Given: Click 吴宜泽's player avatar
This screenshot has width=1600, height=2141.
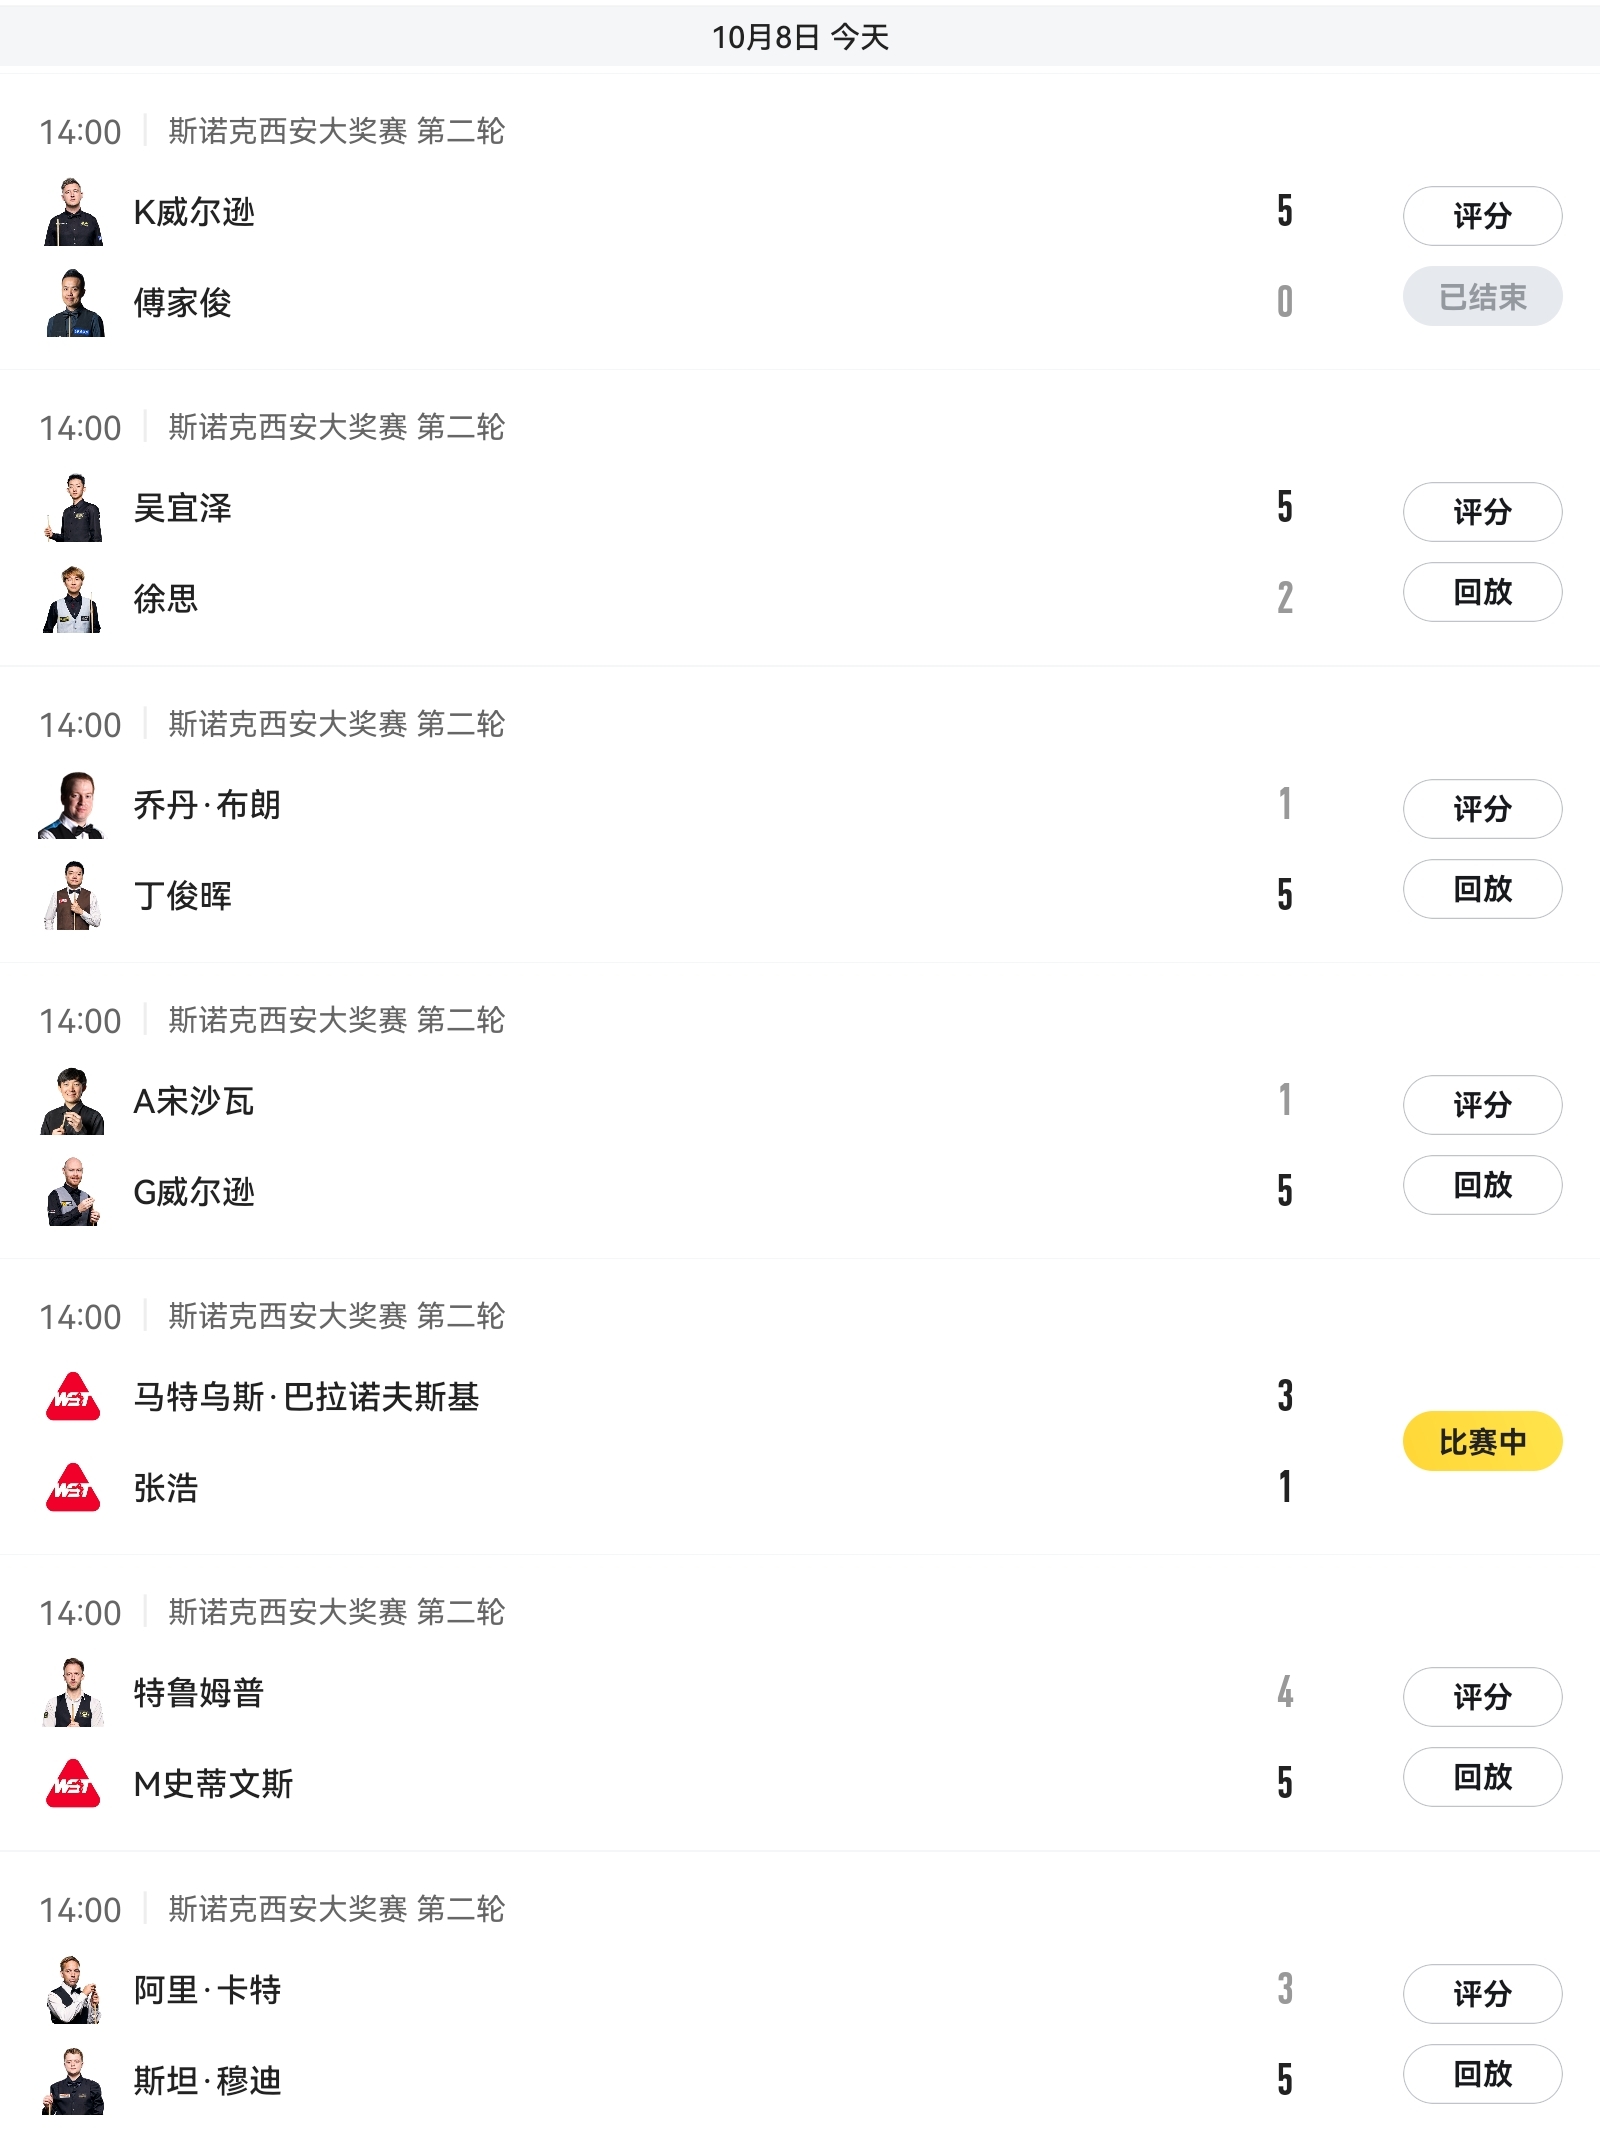Looking at the screenshot, I should [x=73, y=508].
